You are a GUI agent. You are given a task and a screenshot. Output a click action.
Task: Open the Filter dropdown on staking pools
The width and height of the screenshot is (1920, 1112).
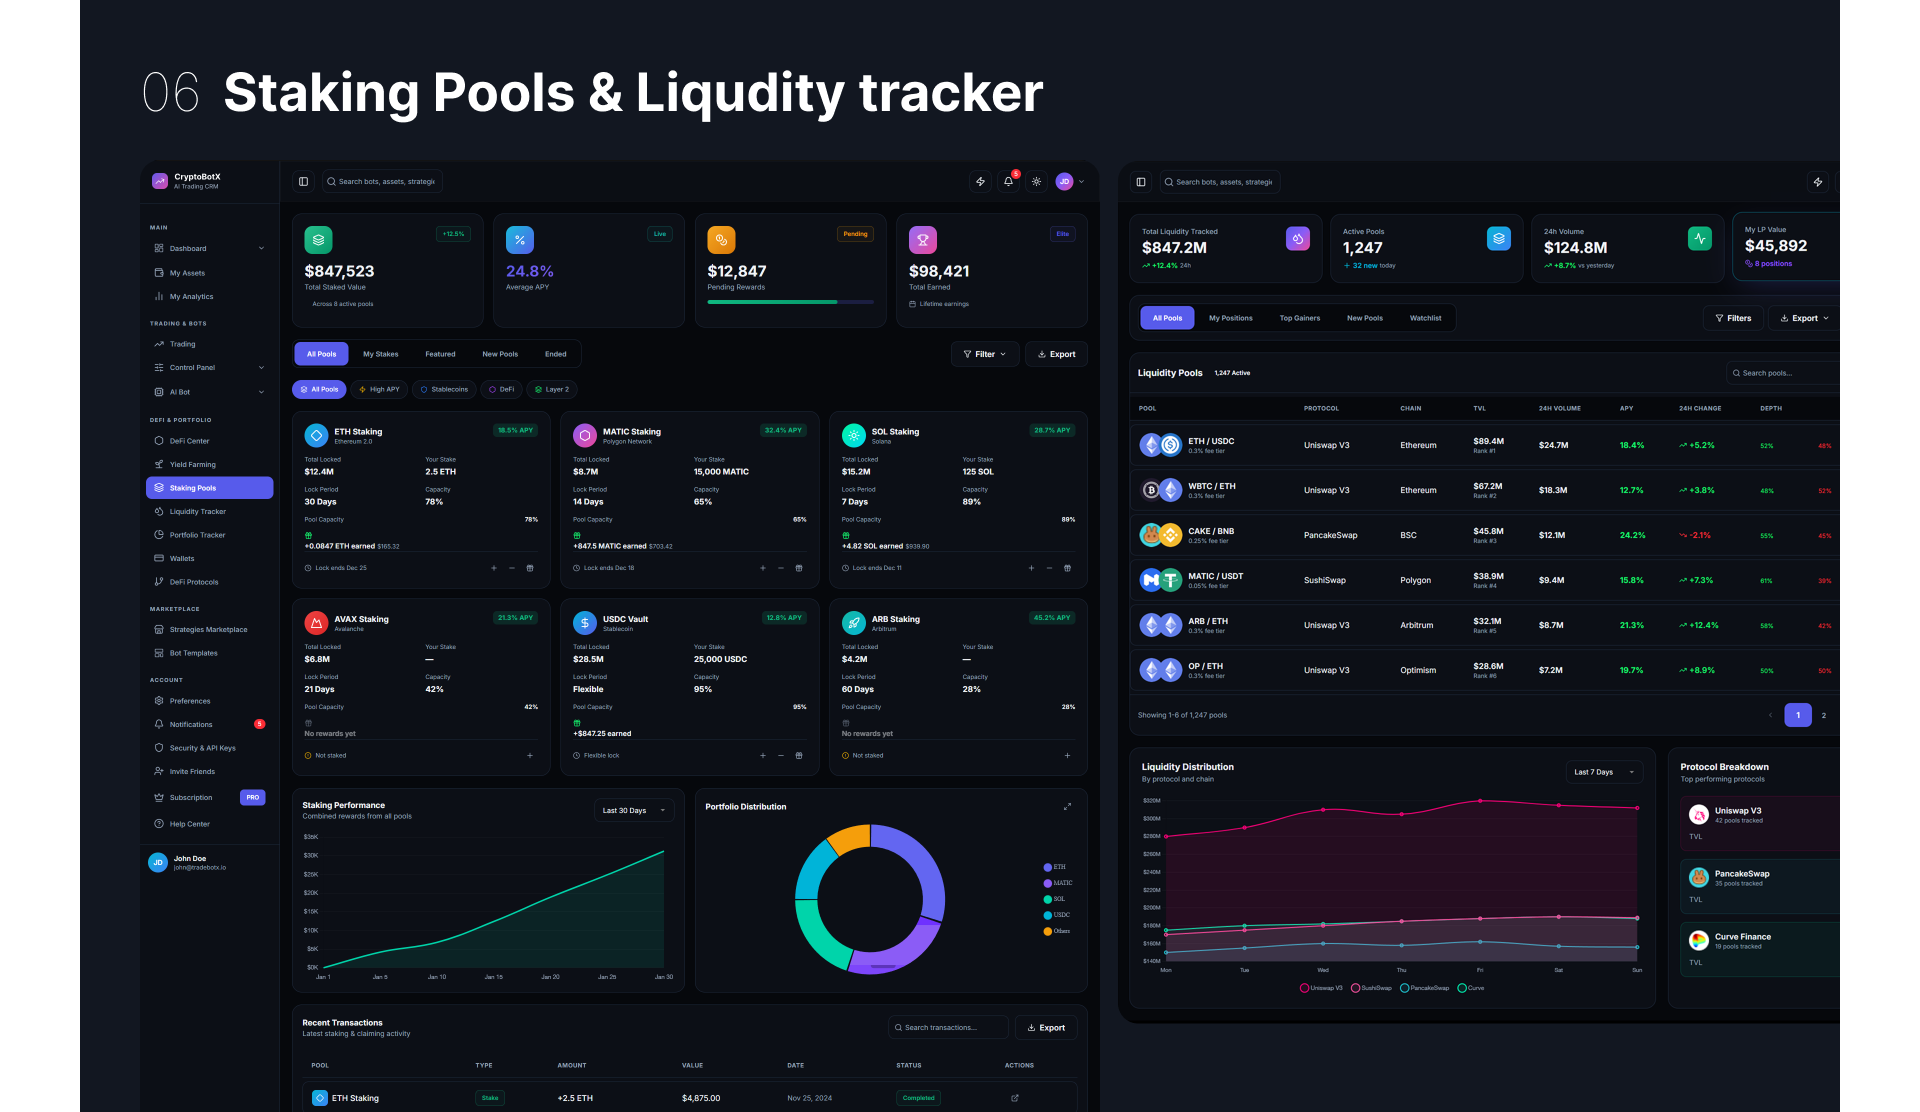985,354
